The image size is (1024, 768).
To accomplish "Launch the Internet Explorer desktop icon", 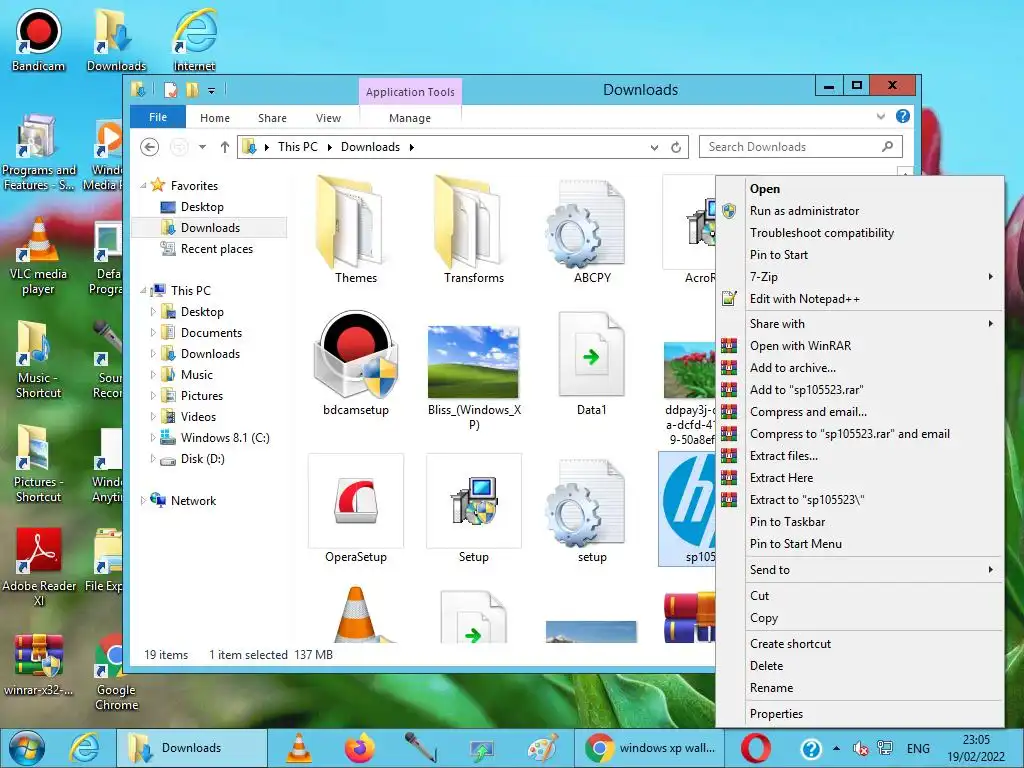I will click(194, 39).
